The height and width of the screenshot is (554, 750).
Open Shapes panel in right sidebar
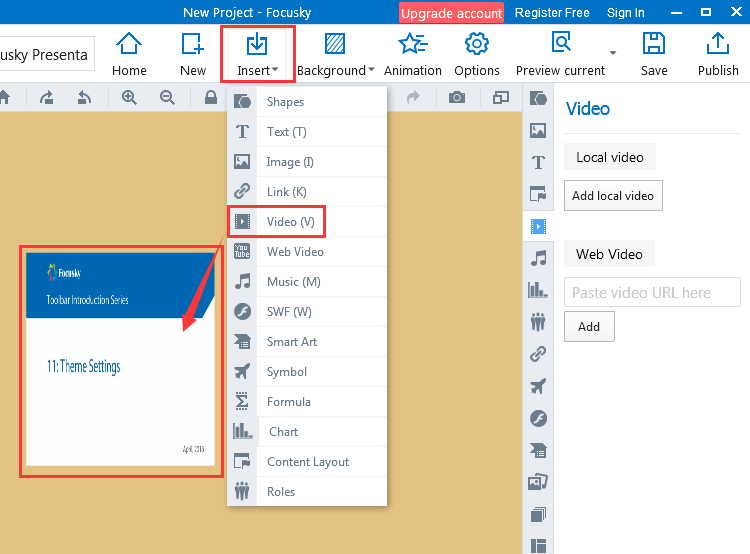pos(538,99)
